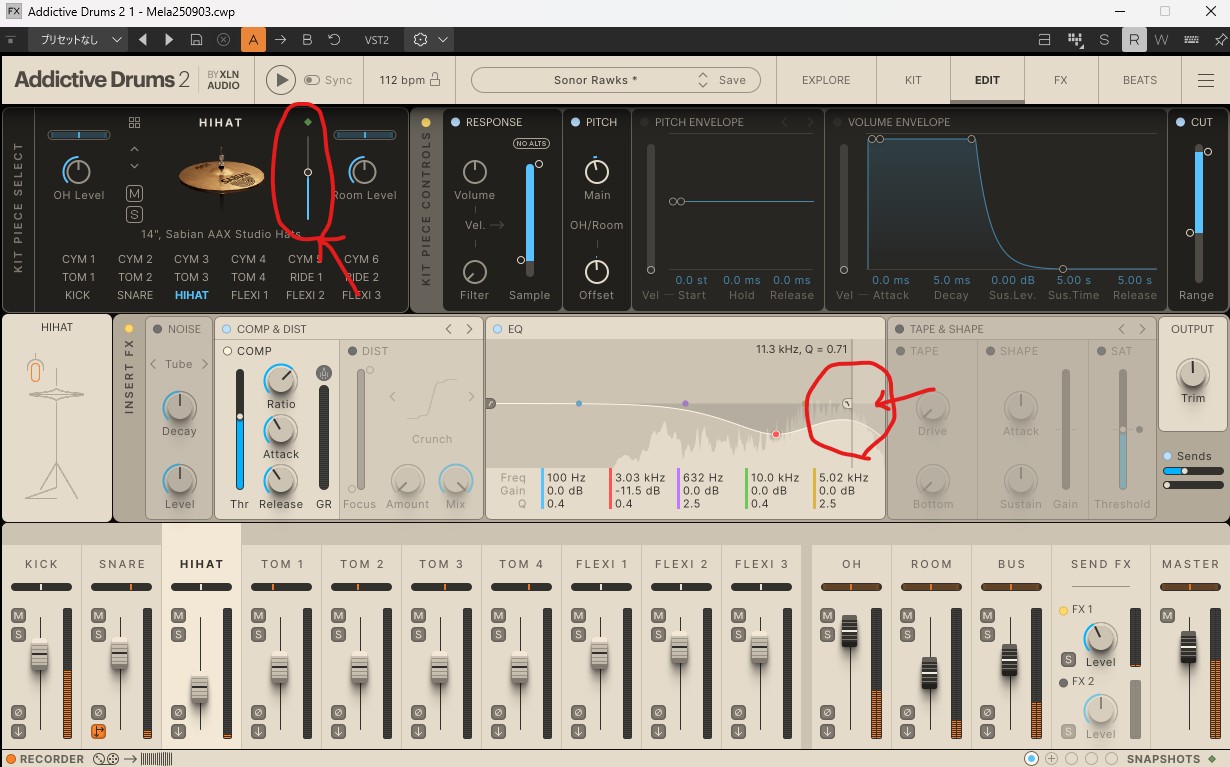The image size is (1230, 767).
Task: Select the KICK kit piece
Action: pyautogui.click(x=77, y=295)
